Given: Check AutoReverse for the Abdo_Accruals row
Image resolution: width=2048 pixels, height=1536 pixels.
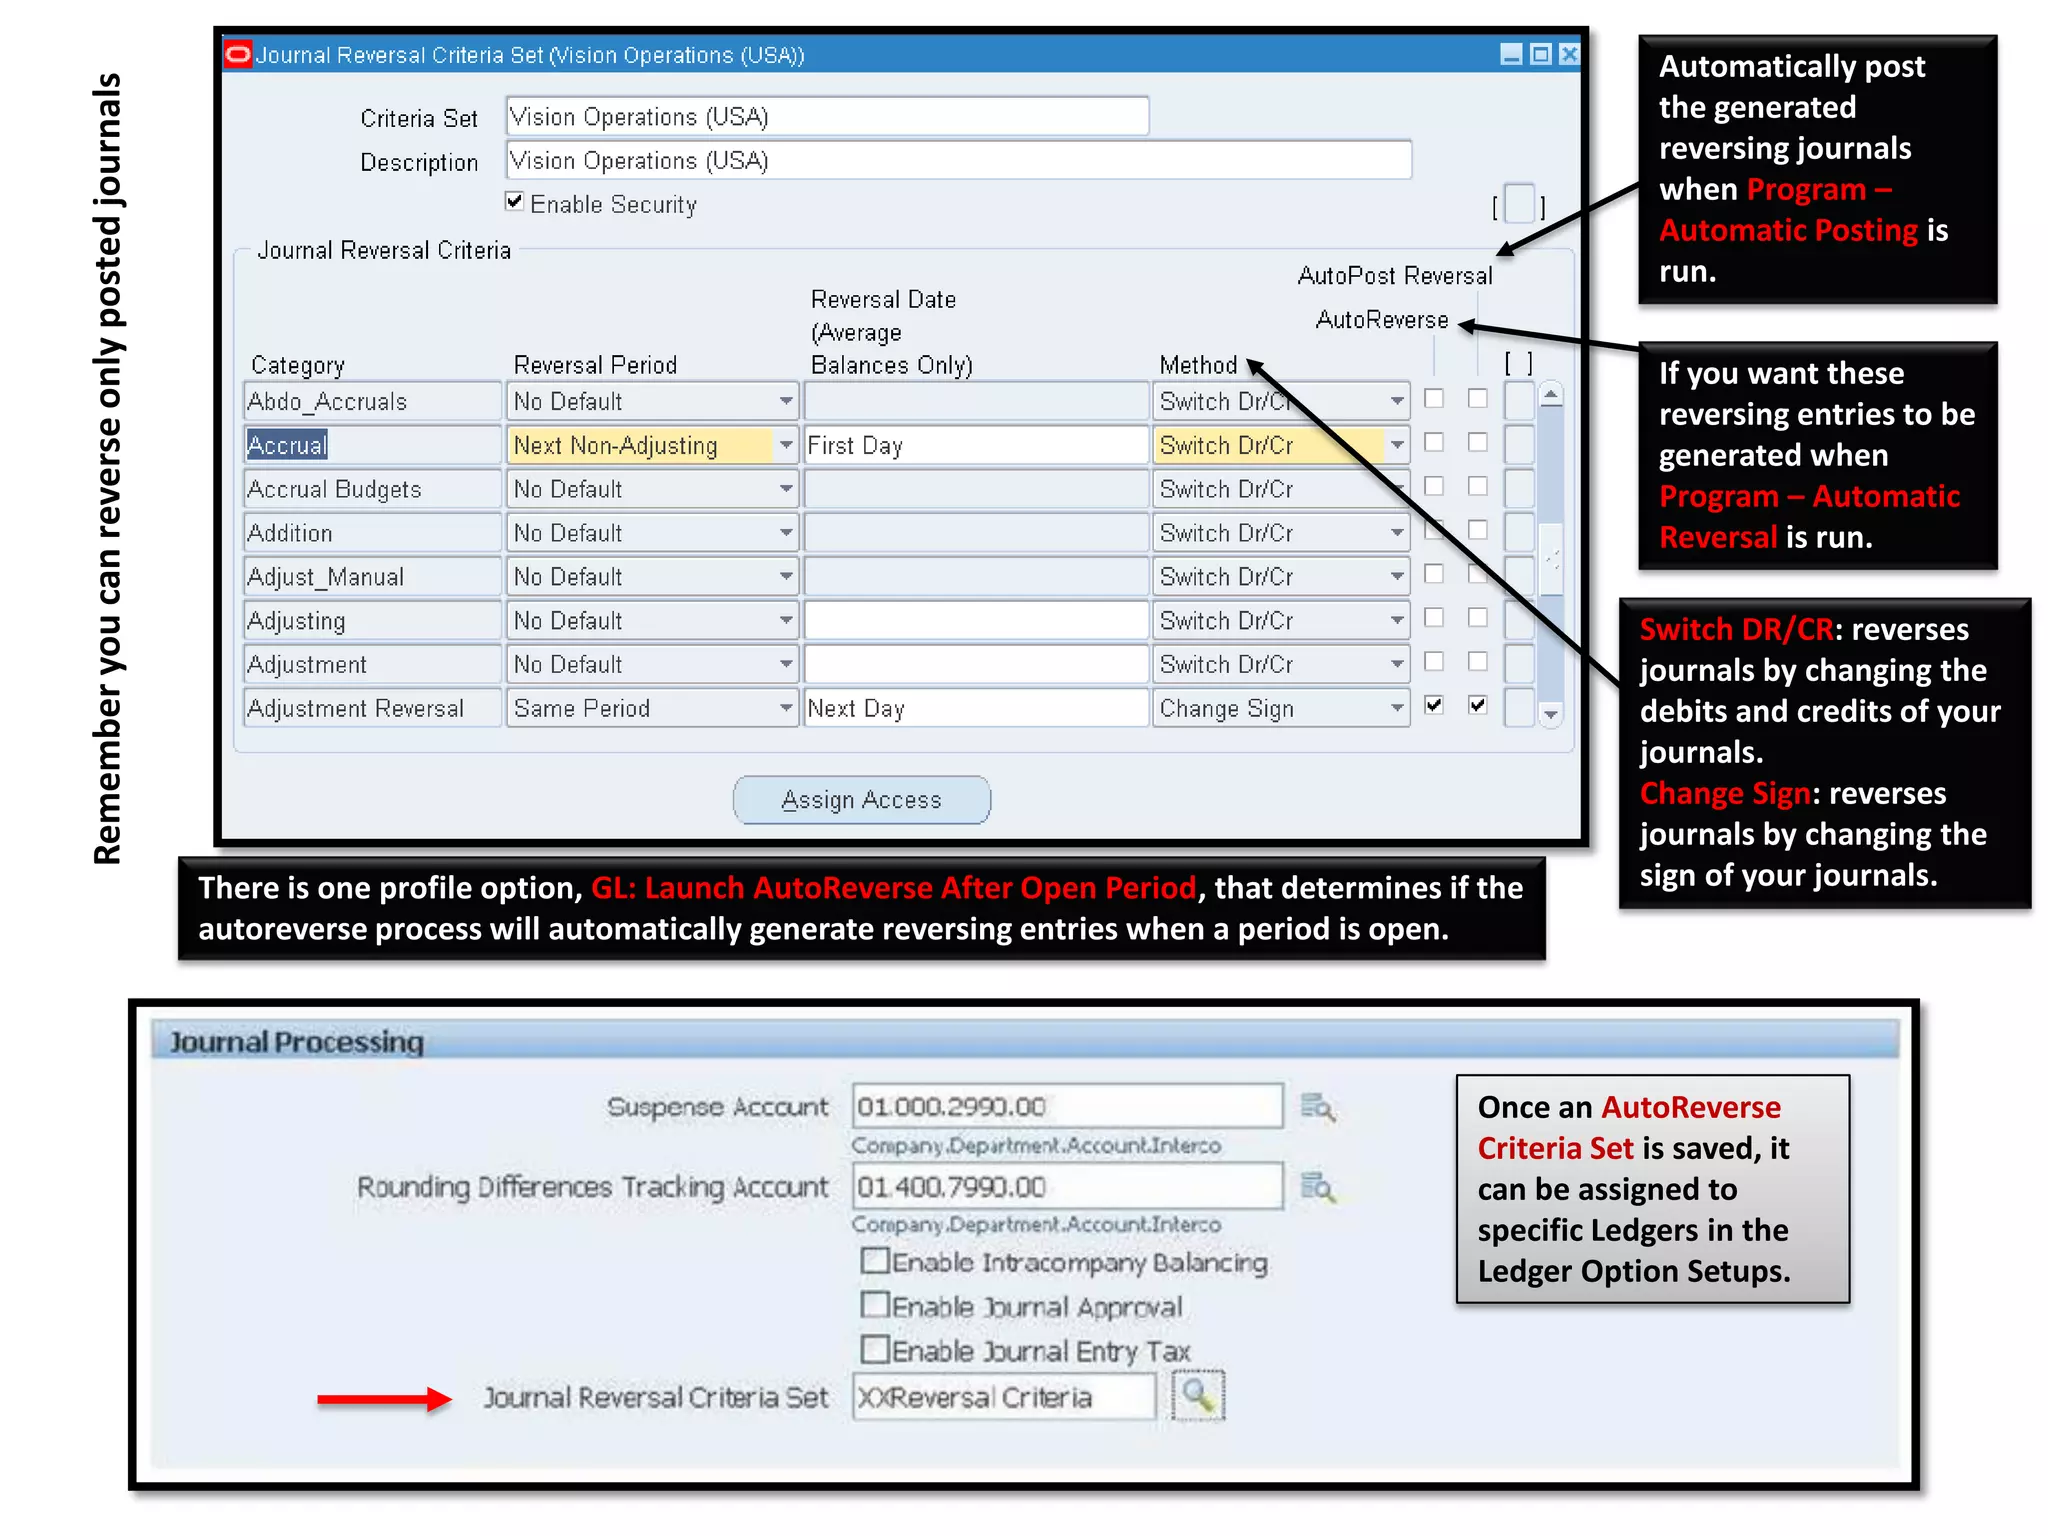Looking at the screenshot, I should pyautogui.click(x=1434, y=398).
